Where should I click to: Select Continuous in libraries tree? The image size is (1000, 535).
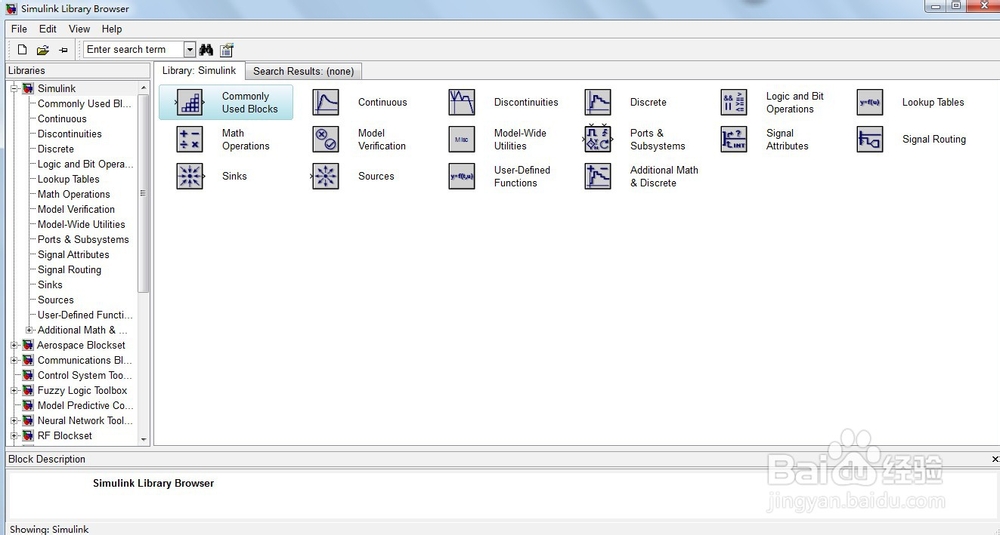62,119
